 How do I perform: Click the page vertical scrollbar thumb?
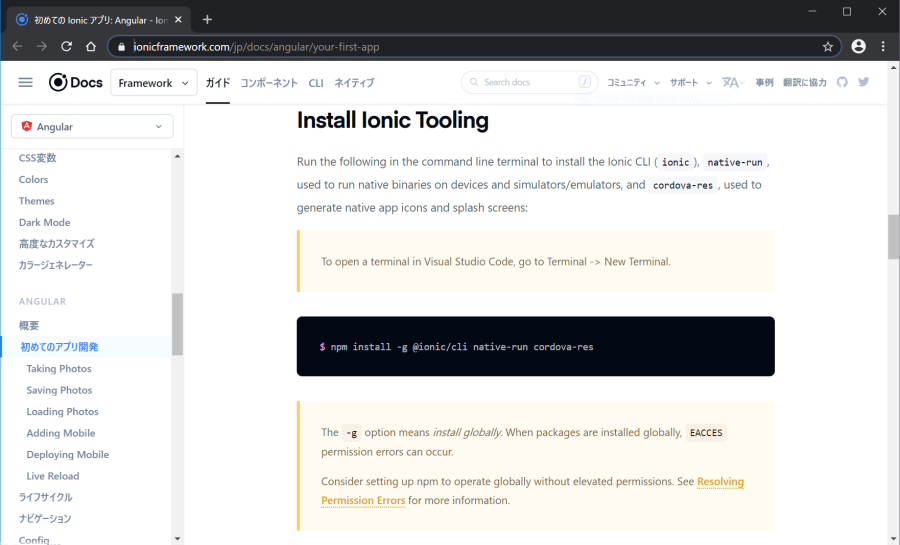tap(893, 236)
